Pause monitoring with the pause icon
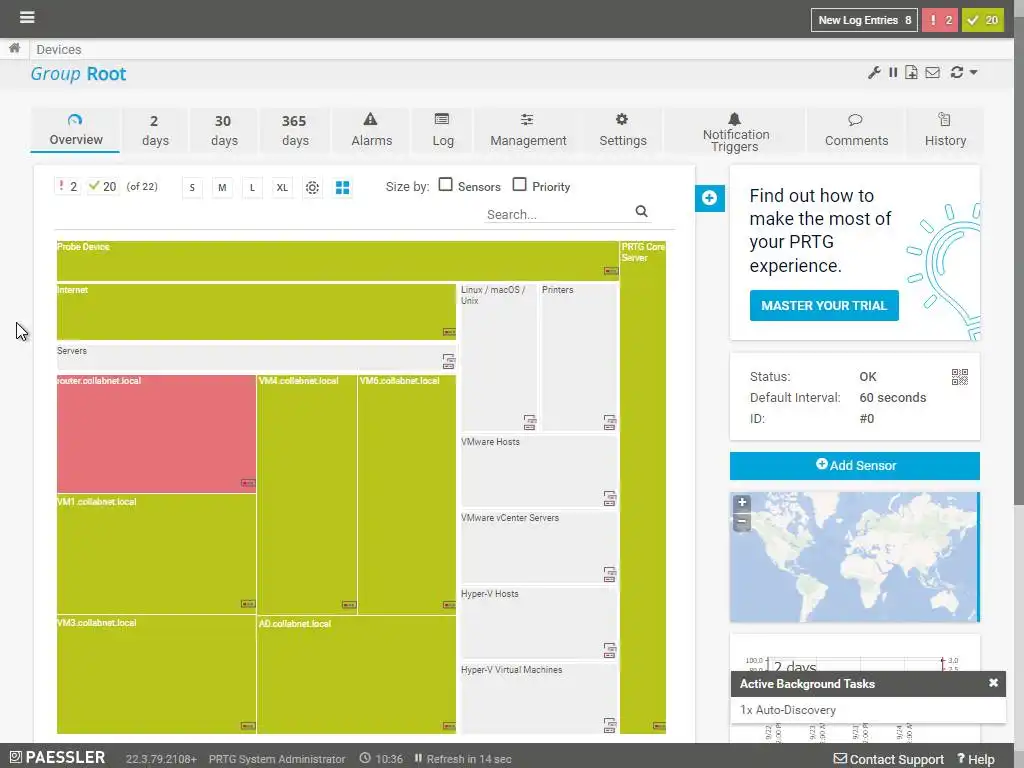Viewport: 1024px width, 768px height. click(893, 72)
